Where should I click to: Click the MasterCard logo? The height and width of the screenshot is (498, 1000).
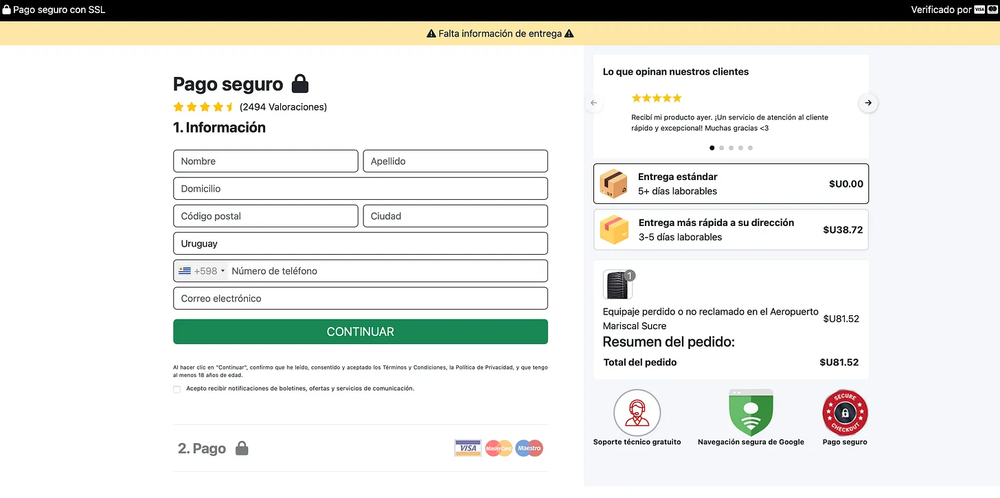pos(498,448)
